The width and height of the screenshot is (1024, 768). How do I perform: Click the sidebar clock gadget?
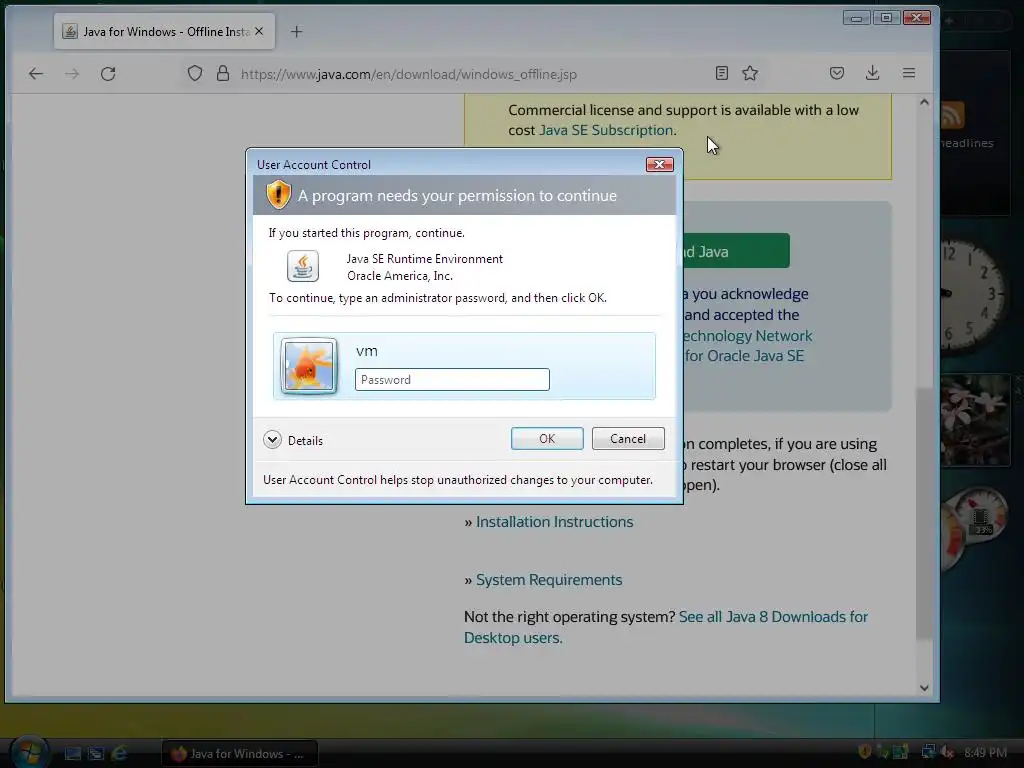click(x=971, y=295)
